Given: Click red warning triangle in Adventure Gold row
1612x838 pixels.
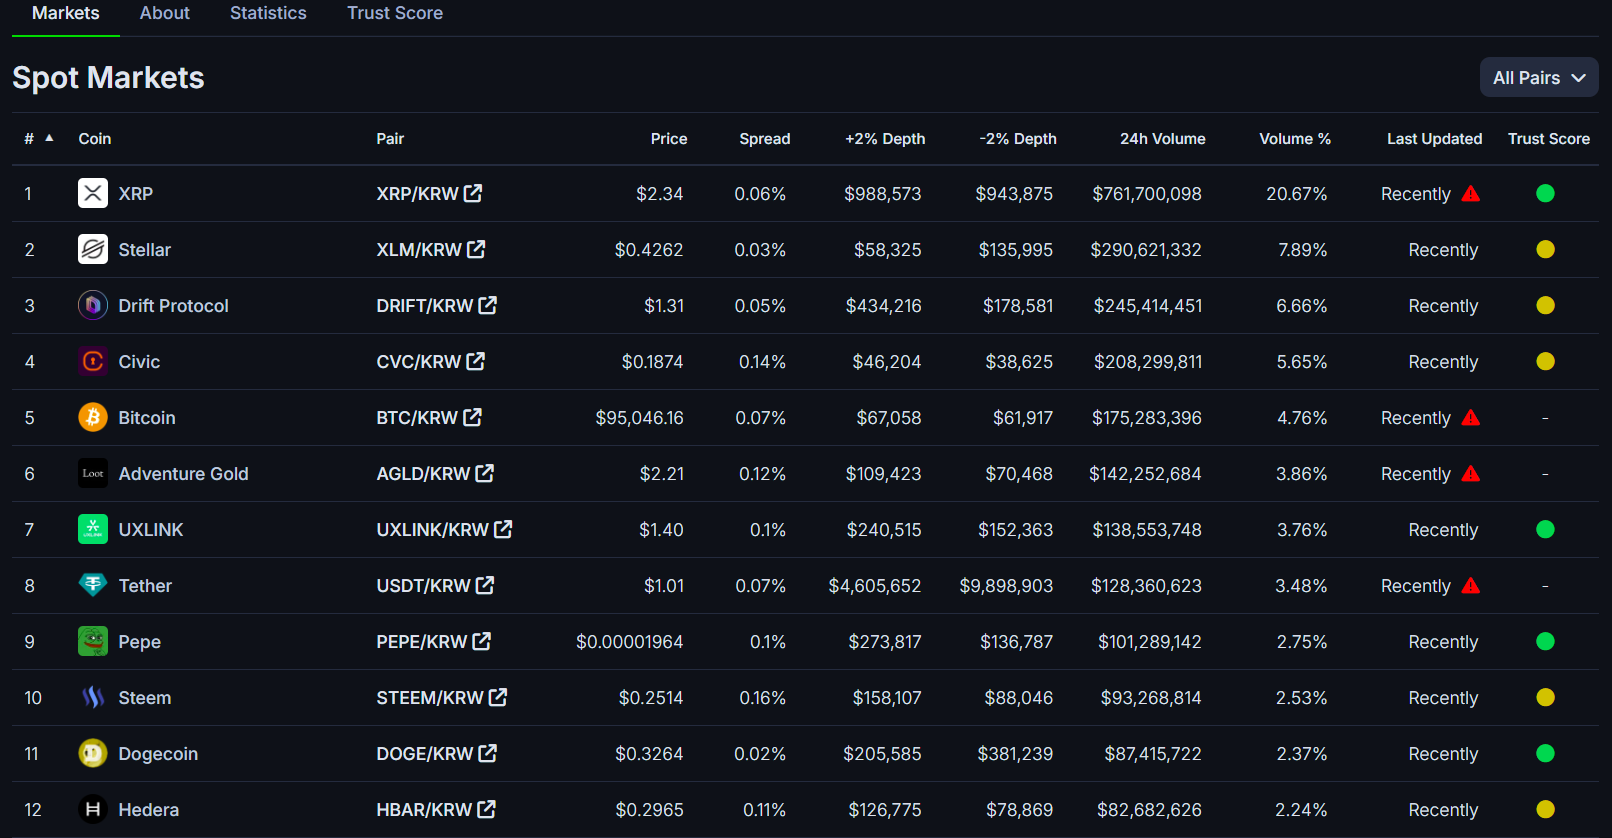Looking at the screenshot, I should point(1471,474).
